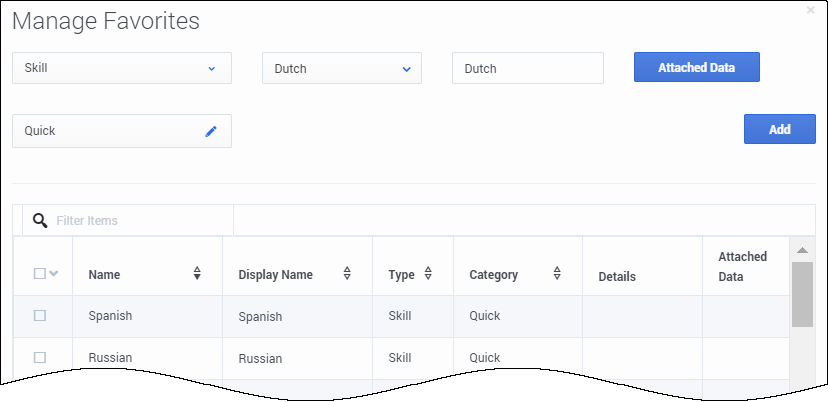
Task: Select Spanish in the Name column
Action: (x=110, y=316)
